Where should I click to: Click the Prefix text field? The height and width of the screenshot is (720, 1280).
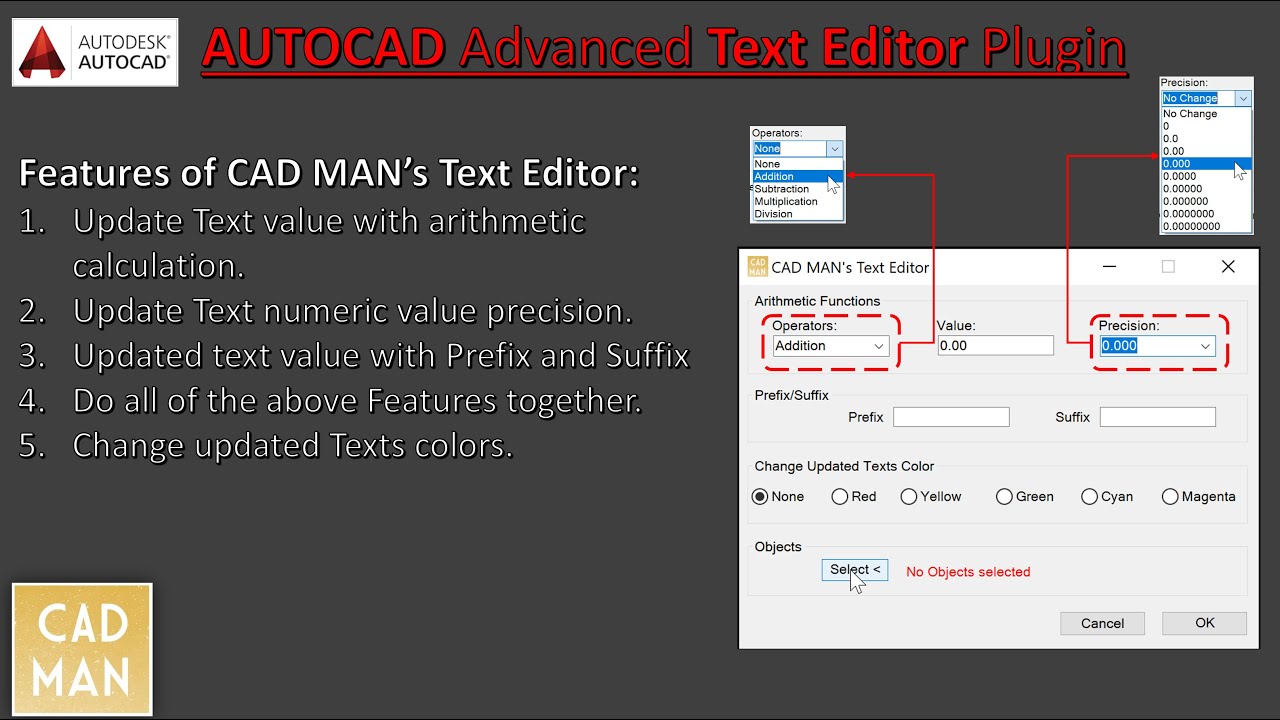(x=951, y=417)
